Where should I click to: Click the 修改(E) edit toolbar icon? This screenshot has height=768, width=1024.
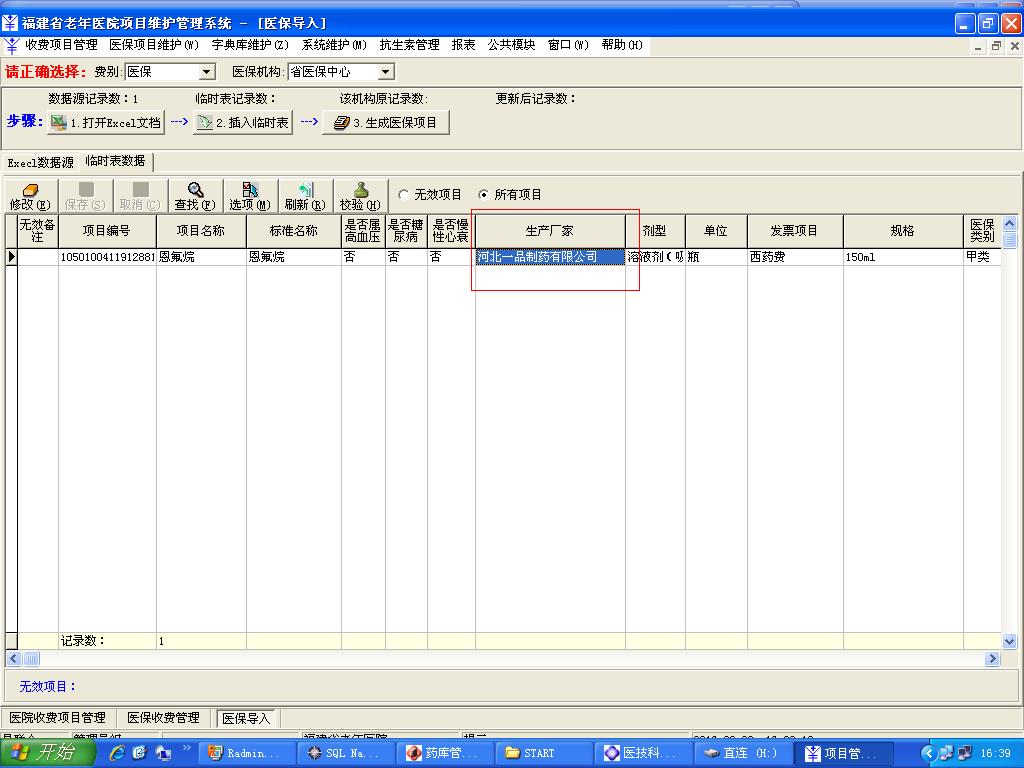(31, 196)
